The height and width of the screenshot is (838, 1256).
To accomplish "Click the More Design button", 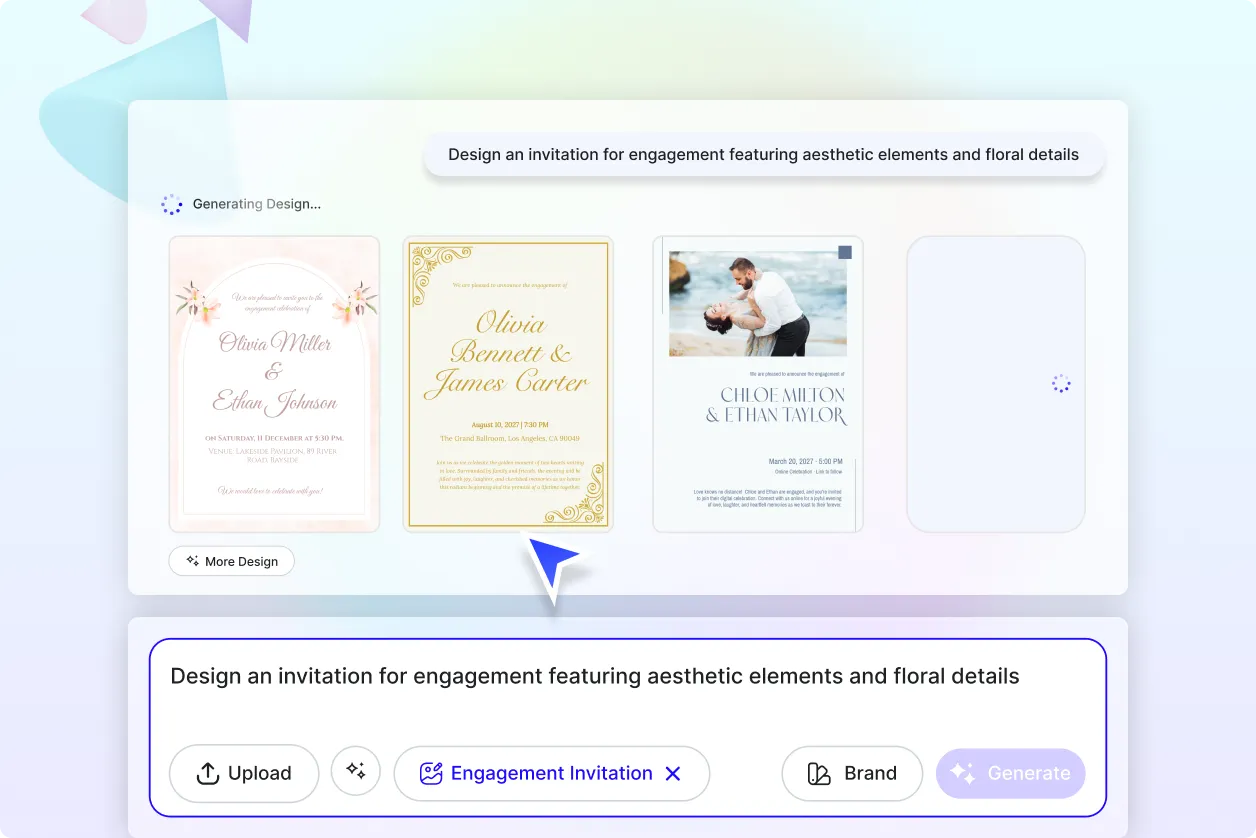I will (x=231, y=561).
